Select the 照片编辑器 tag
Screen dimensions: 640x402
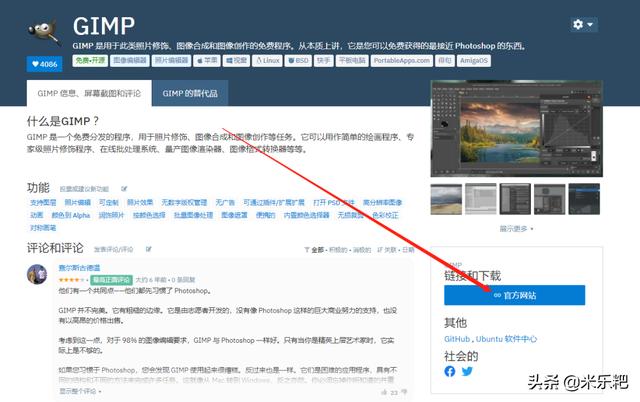pos(172,60)
